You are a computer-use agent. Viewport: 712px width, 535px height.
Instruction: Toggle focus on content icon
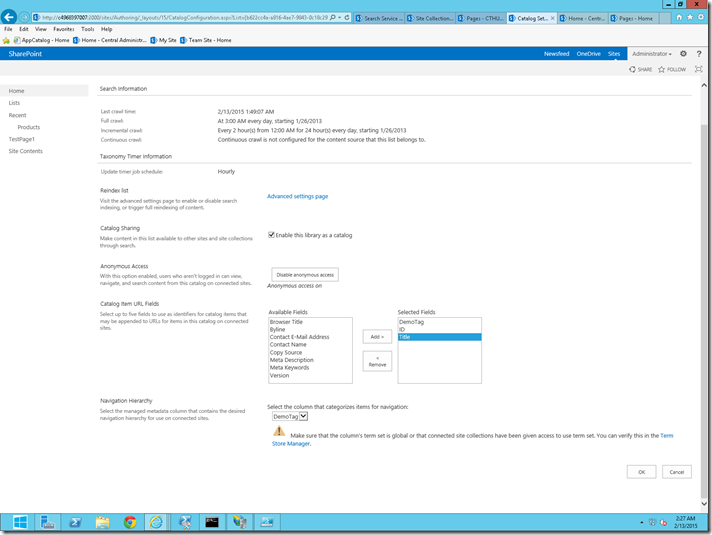(x=698, y=69)
